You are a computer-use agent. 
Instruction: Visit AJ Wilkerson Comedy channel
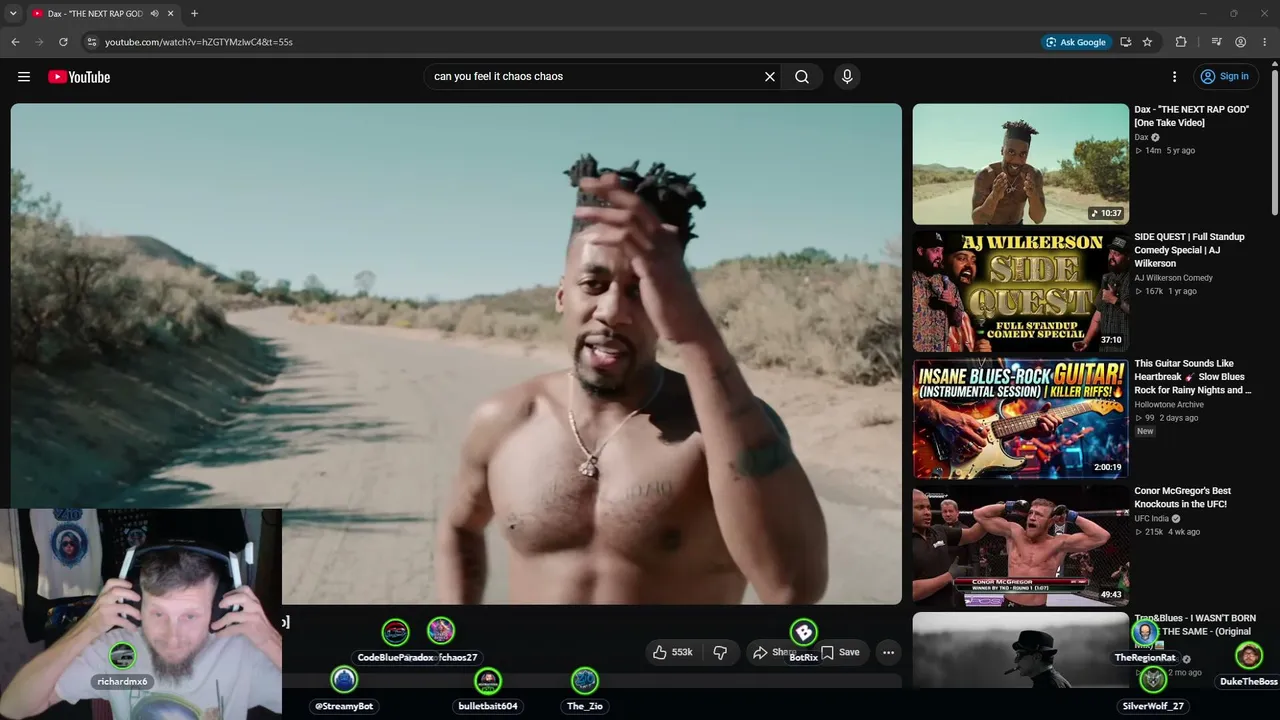(1173, 278)
